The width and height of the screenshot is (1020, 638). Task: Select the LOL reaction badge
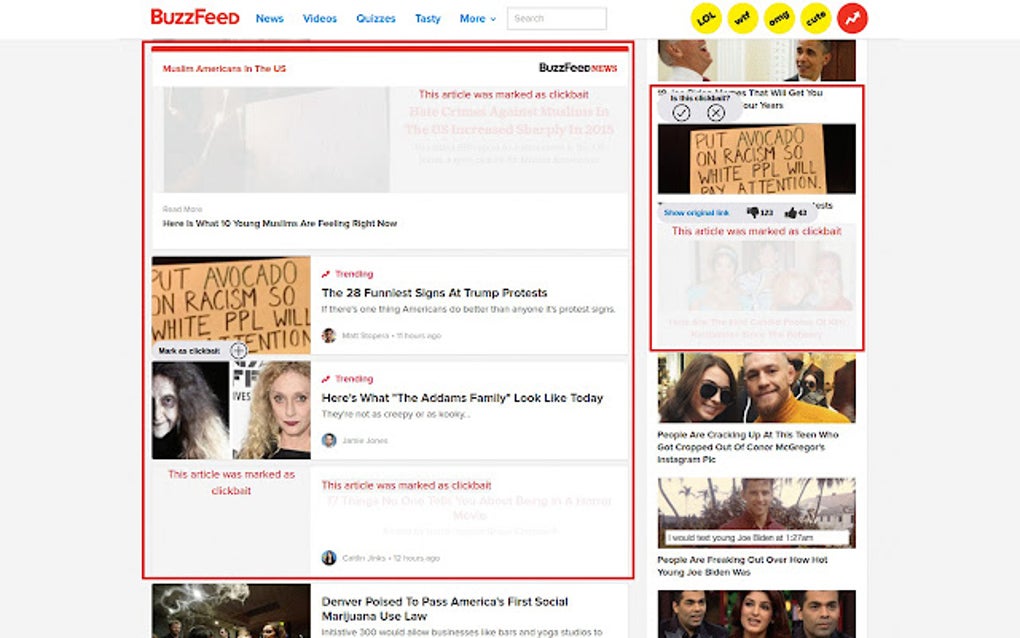(x=705, y=17)
